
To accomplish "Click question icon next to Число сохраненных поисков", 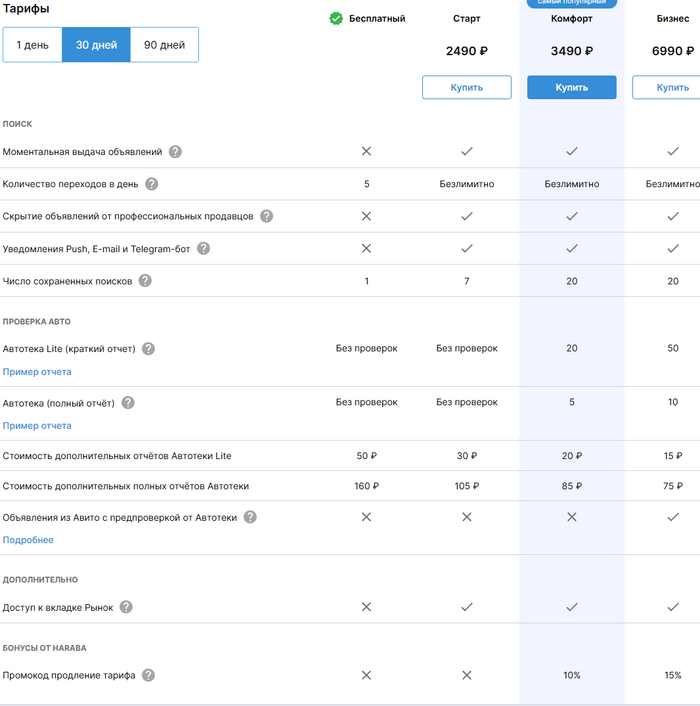I will pyautogui.click(x=145, y=281).
